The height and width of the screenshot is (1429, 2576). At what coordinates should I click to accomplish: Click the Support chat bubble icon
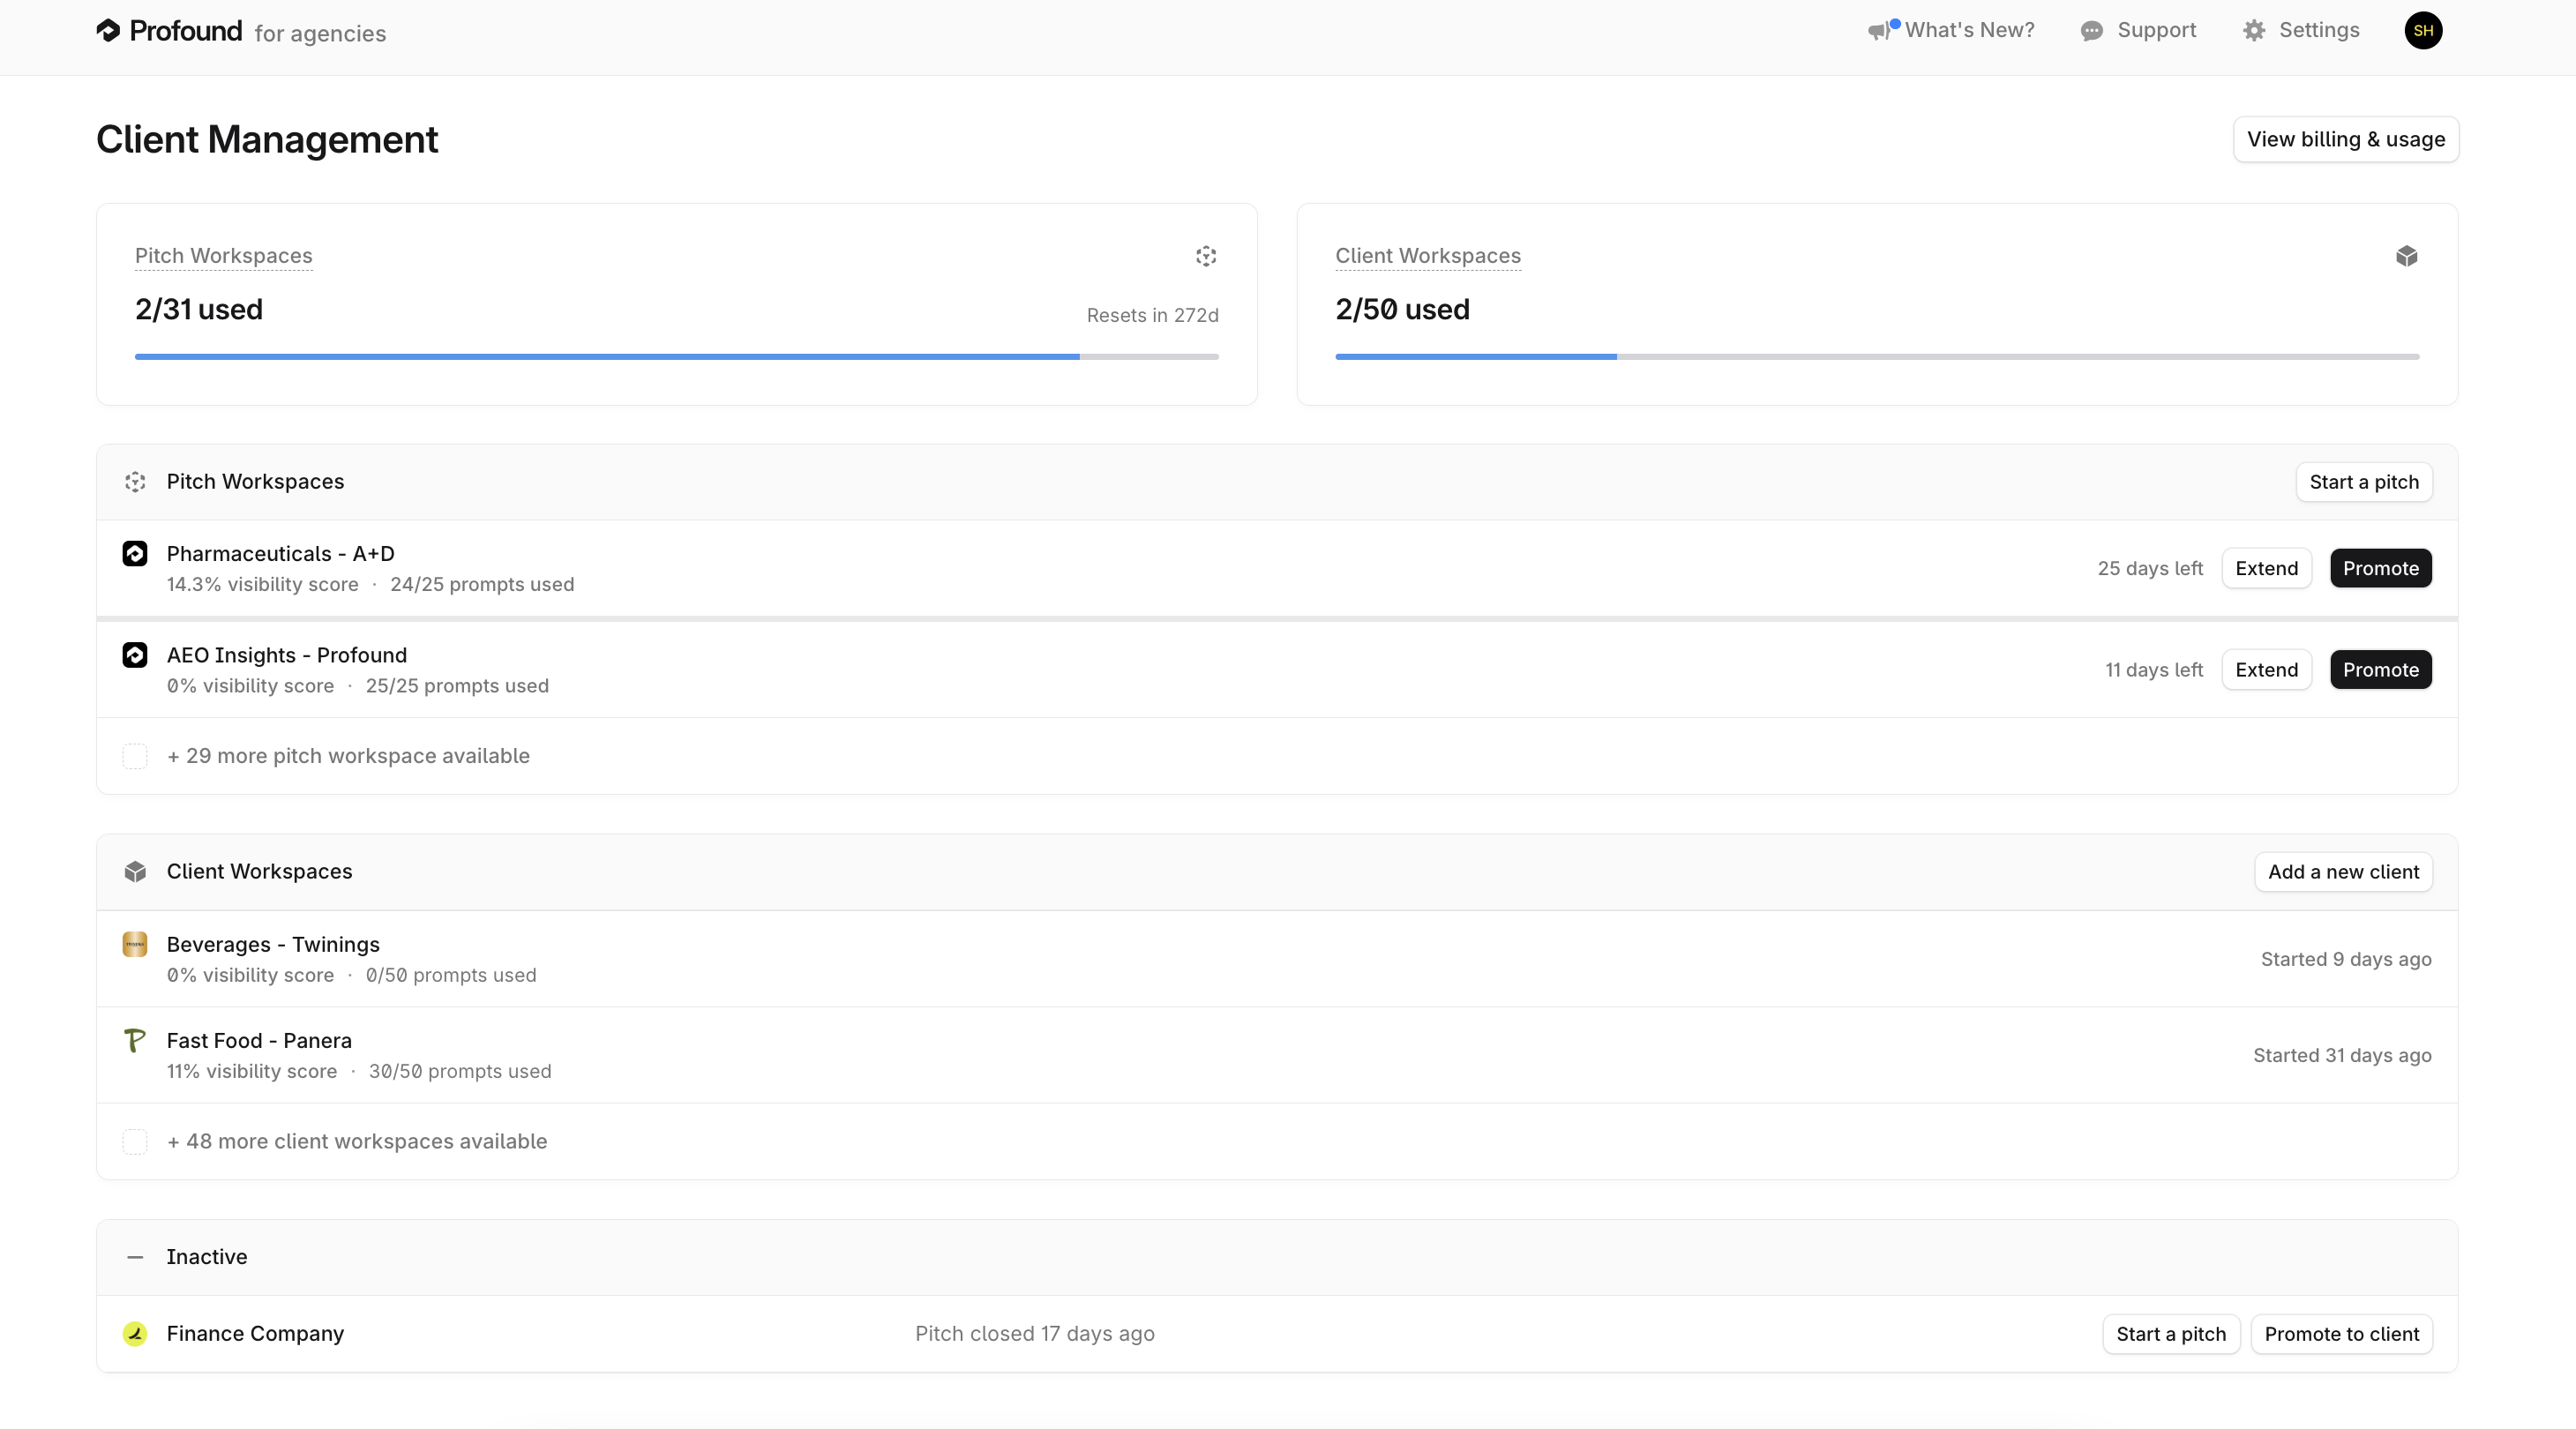[x=2091, y=31]
